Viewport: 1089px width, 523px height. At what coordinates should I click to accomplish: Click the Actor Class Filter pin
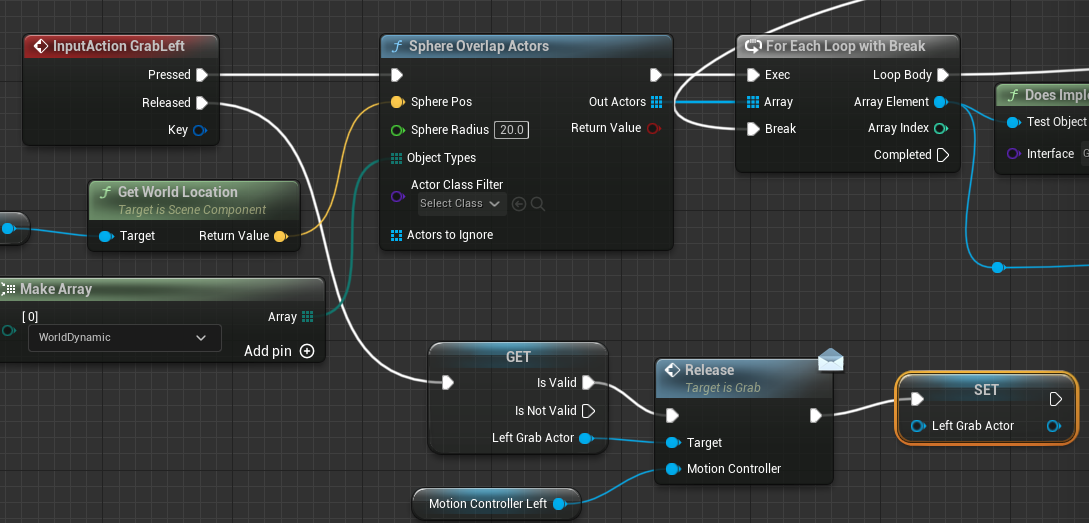point(397,197)
